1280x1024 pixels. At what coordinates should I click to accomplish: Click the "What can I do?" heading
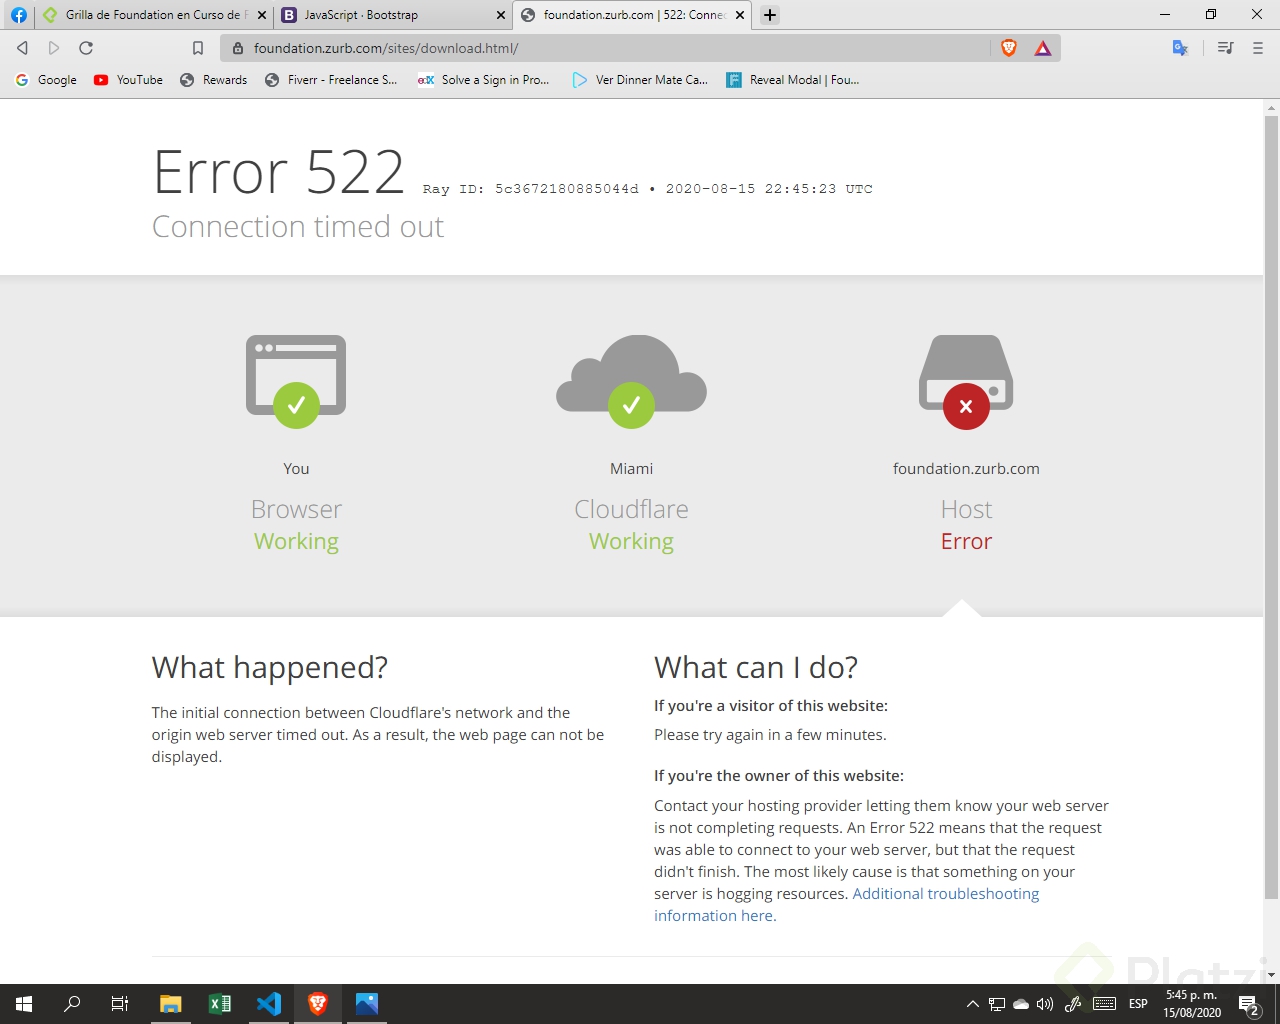tap(756, 667)
